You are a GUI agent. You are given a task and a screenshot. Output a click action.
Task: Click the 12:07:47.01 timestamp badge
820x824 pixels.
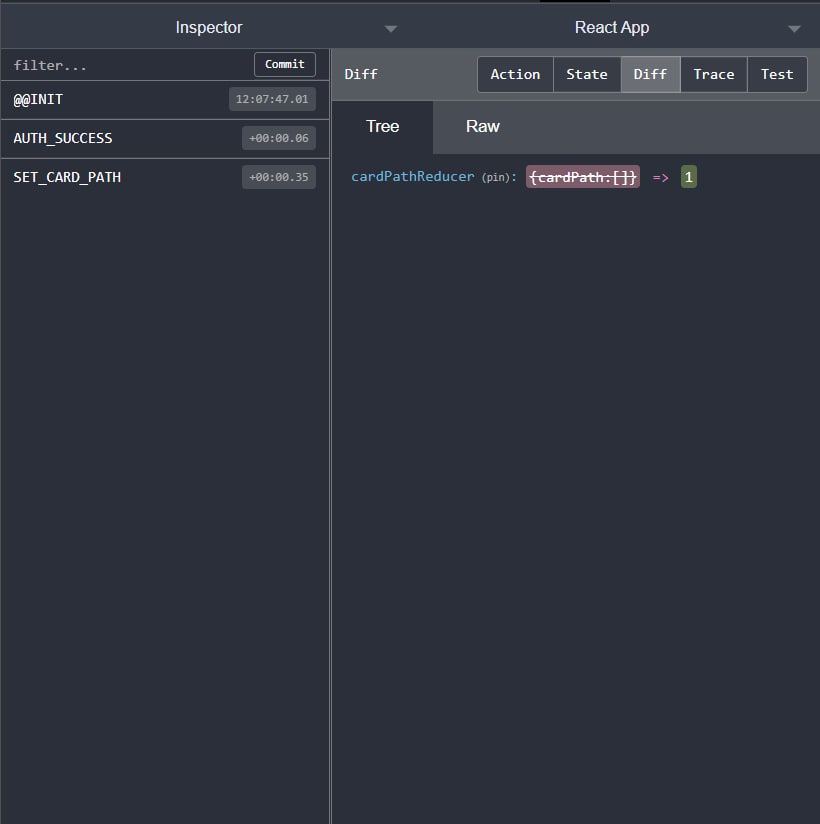[x=272, y=100]
